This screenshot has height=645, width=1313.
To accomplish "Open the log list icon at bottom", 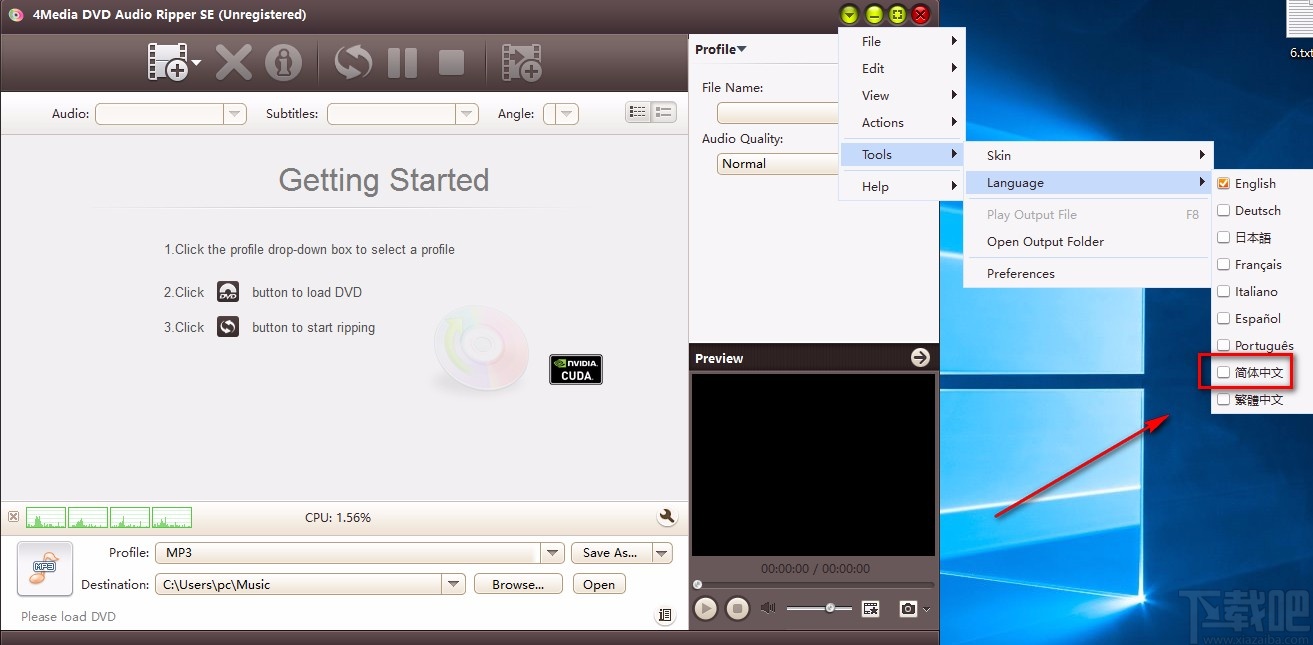I will (665, 616).
